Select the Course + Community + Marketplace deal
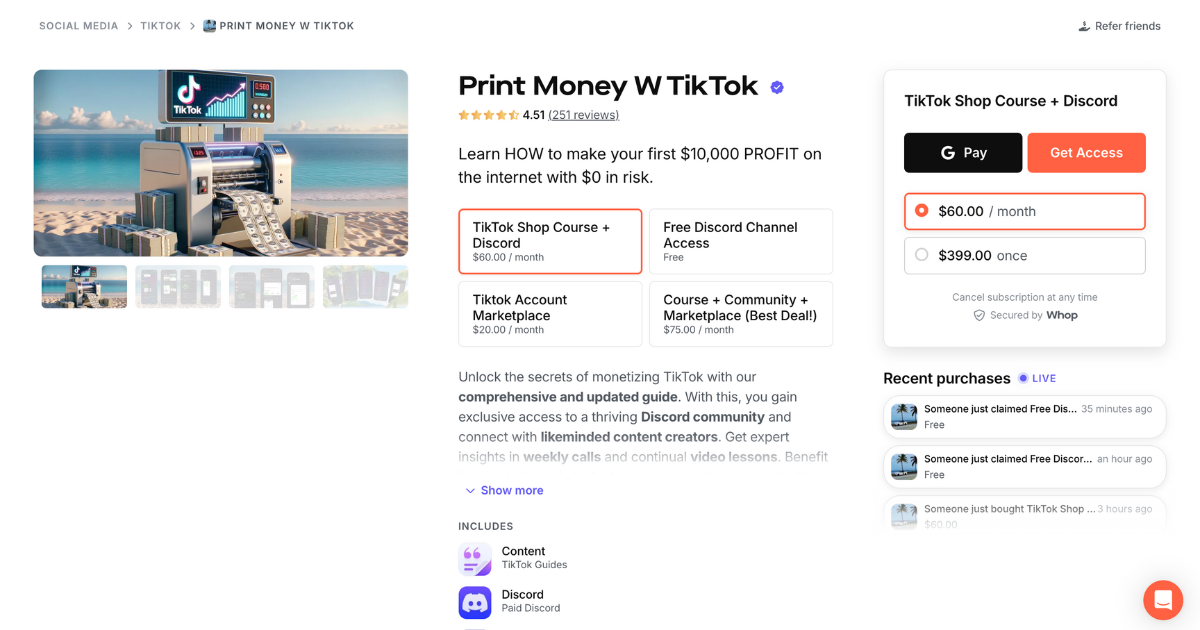 click(x=741, y=313)
